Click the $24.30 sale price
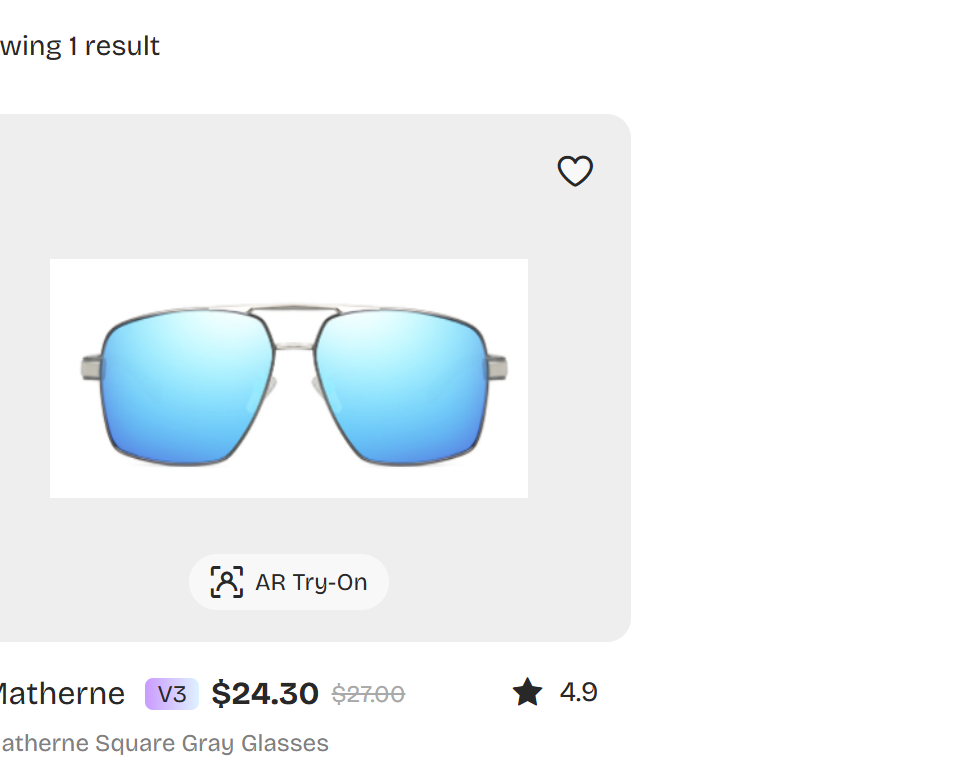 point(265,693)
